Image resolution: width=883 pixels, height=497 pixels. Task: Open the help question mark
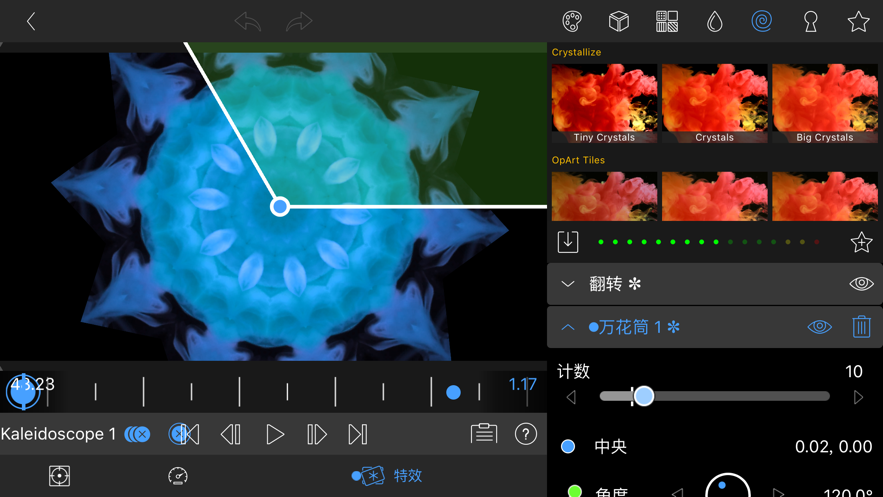pyautogui.click(x=526, y=434)
